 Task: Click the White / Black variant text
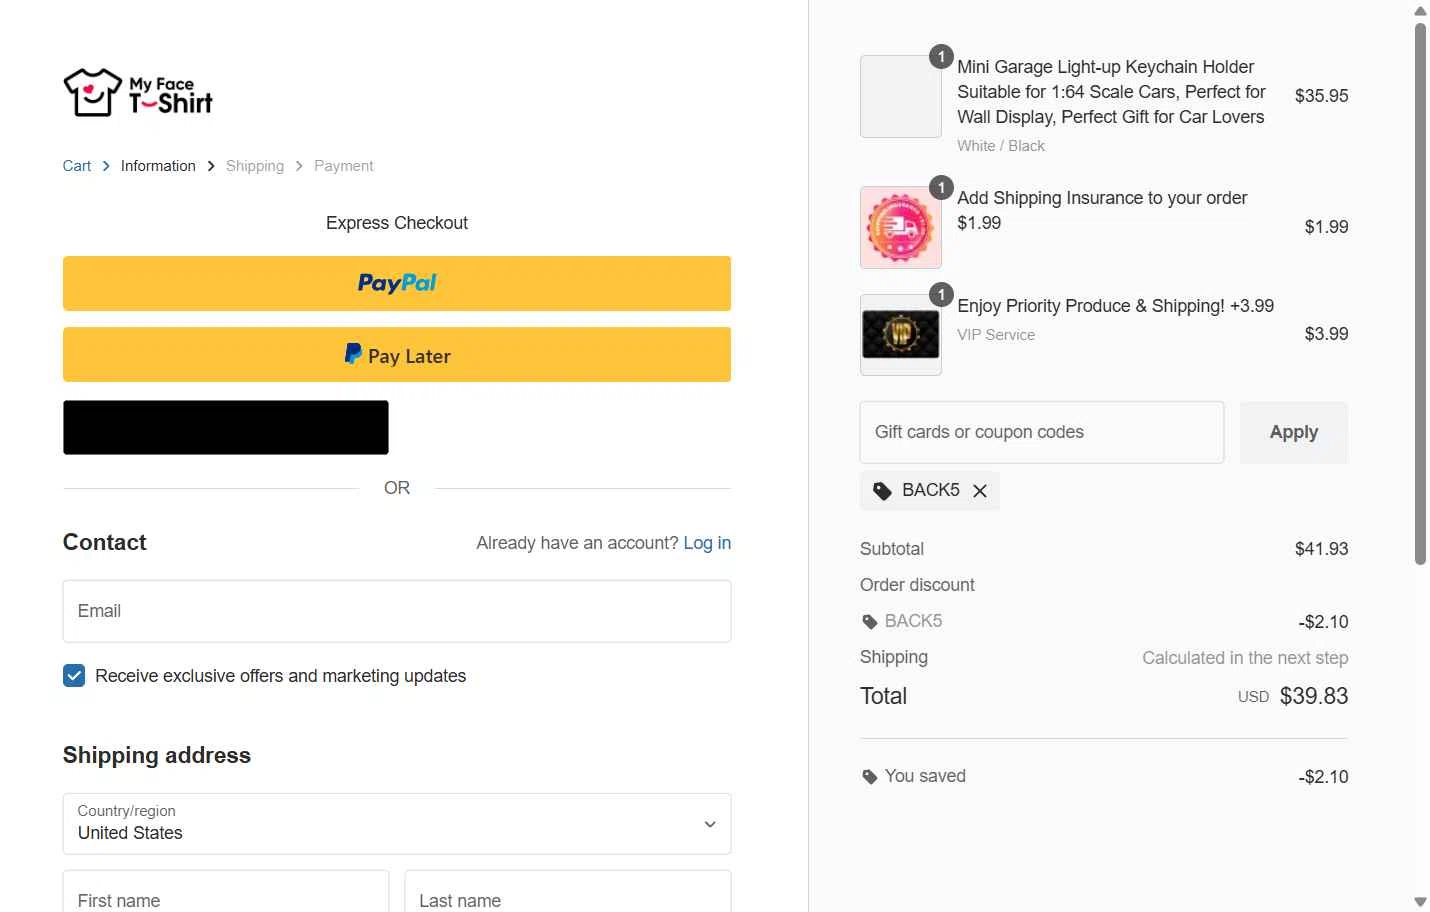[x=1001, y=146]
